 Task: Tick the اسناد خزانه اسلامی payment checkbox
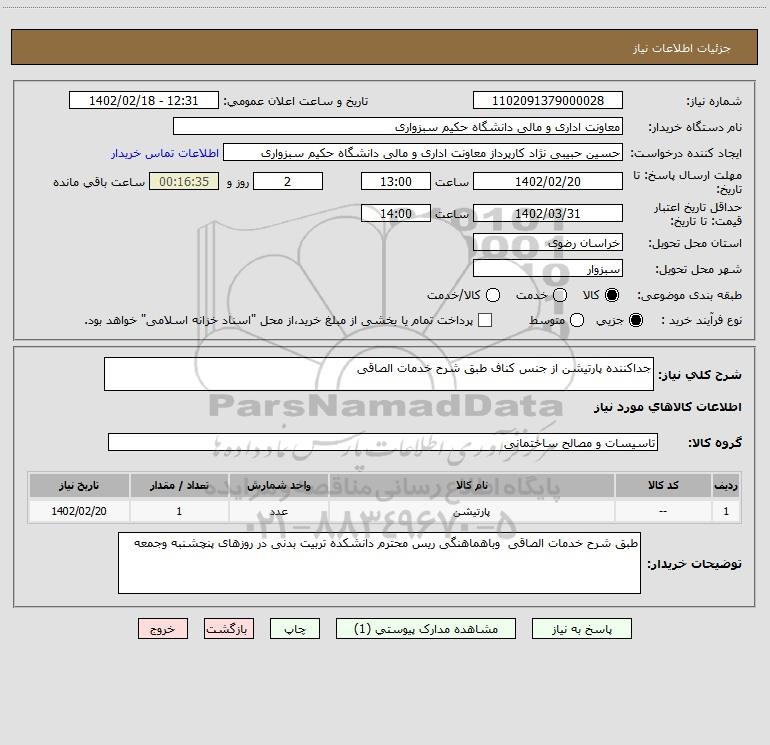(485, 320)
